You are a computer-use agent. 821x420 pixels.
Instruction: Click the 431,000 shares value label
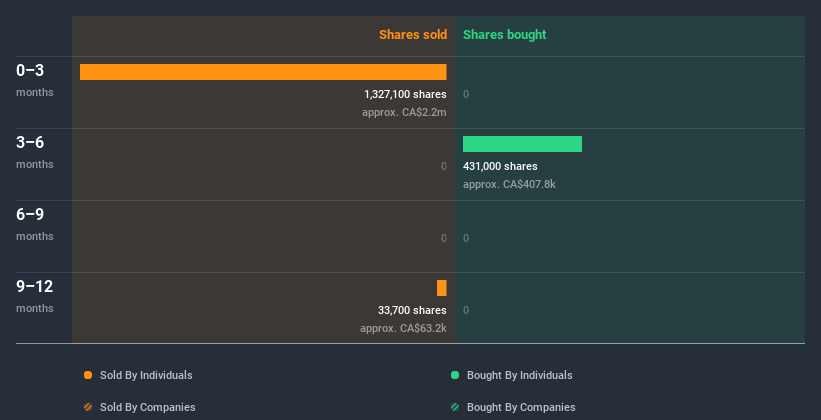click(x=500, y=166)
